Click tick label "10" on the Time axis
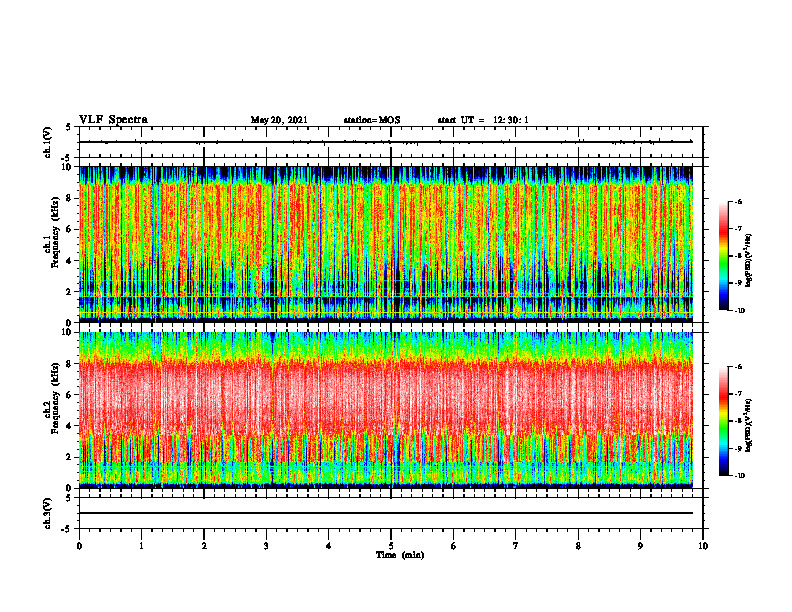 tap(703, 546)
